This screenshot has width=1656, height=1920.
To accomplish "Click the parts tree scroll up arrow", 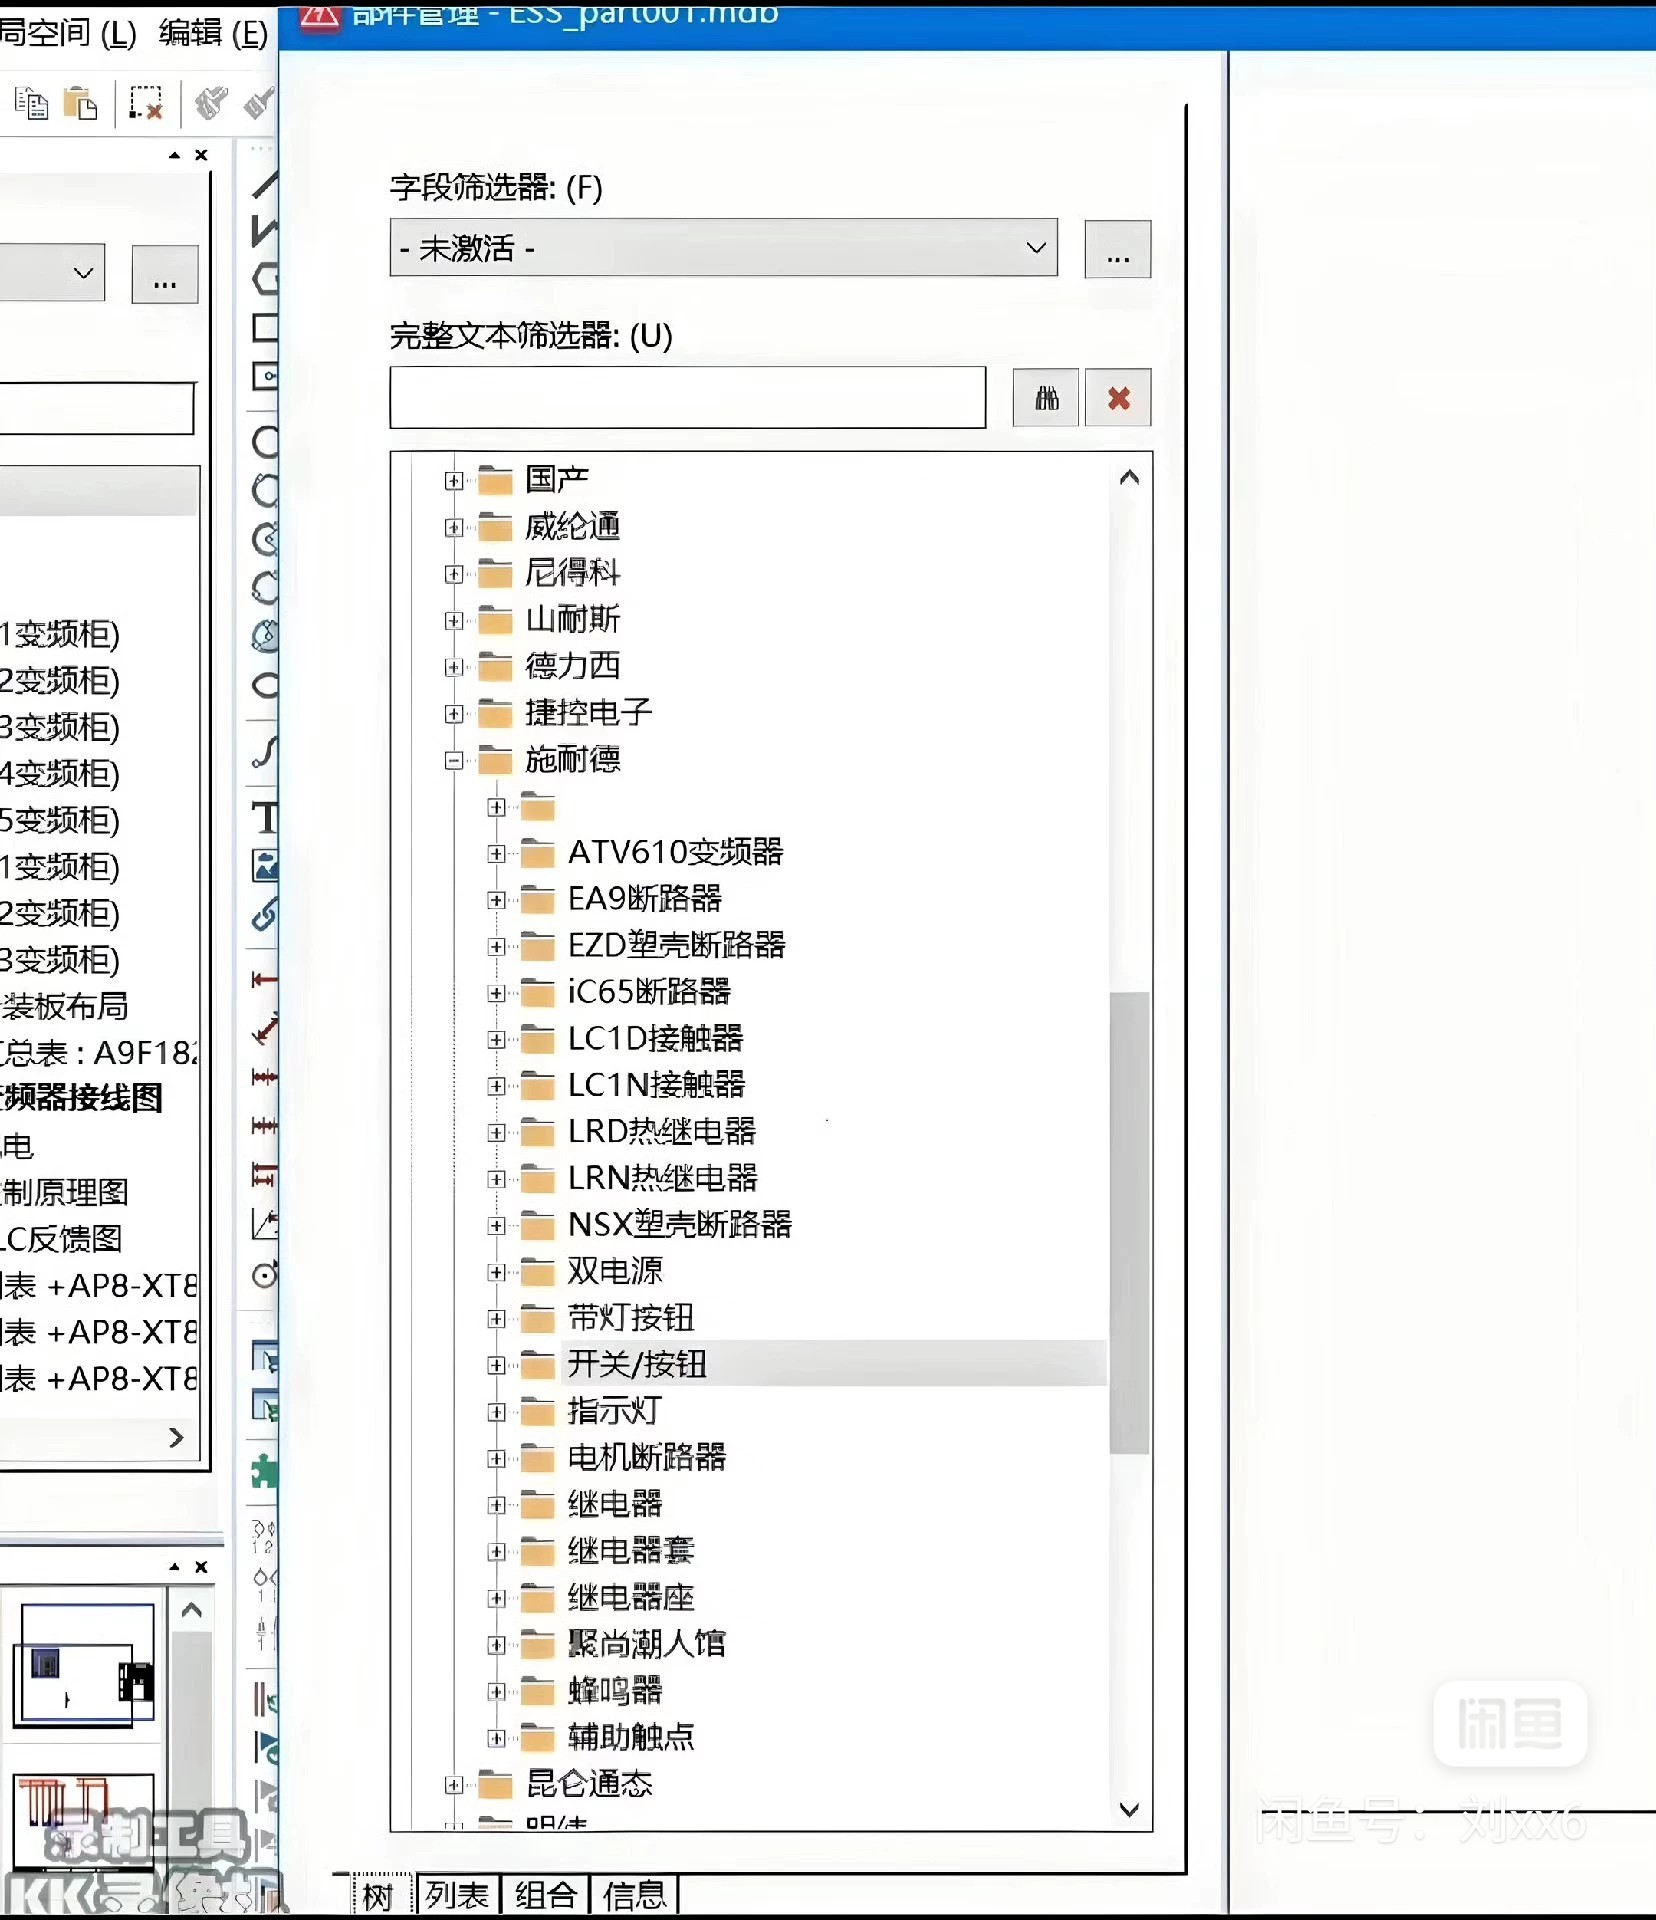I will (1130, 478).
